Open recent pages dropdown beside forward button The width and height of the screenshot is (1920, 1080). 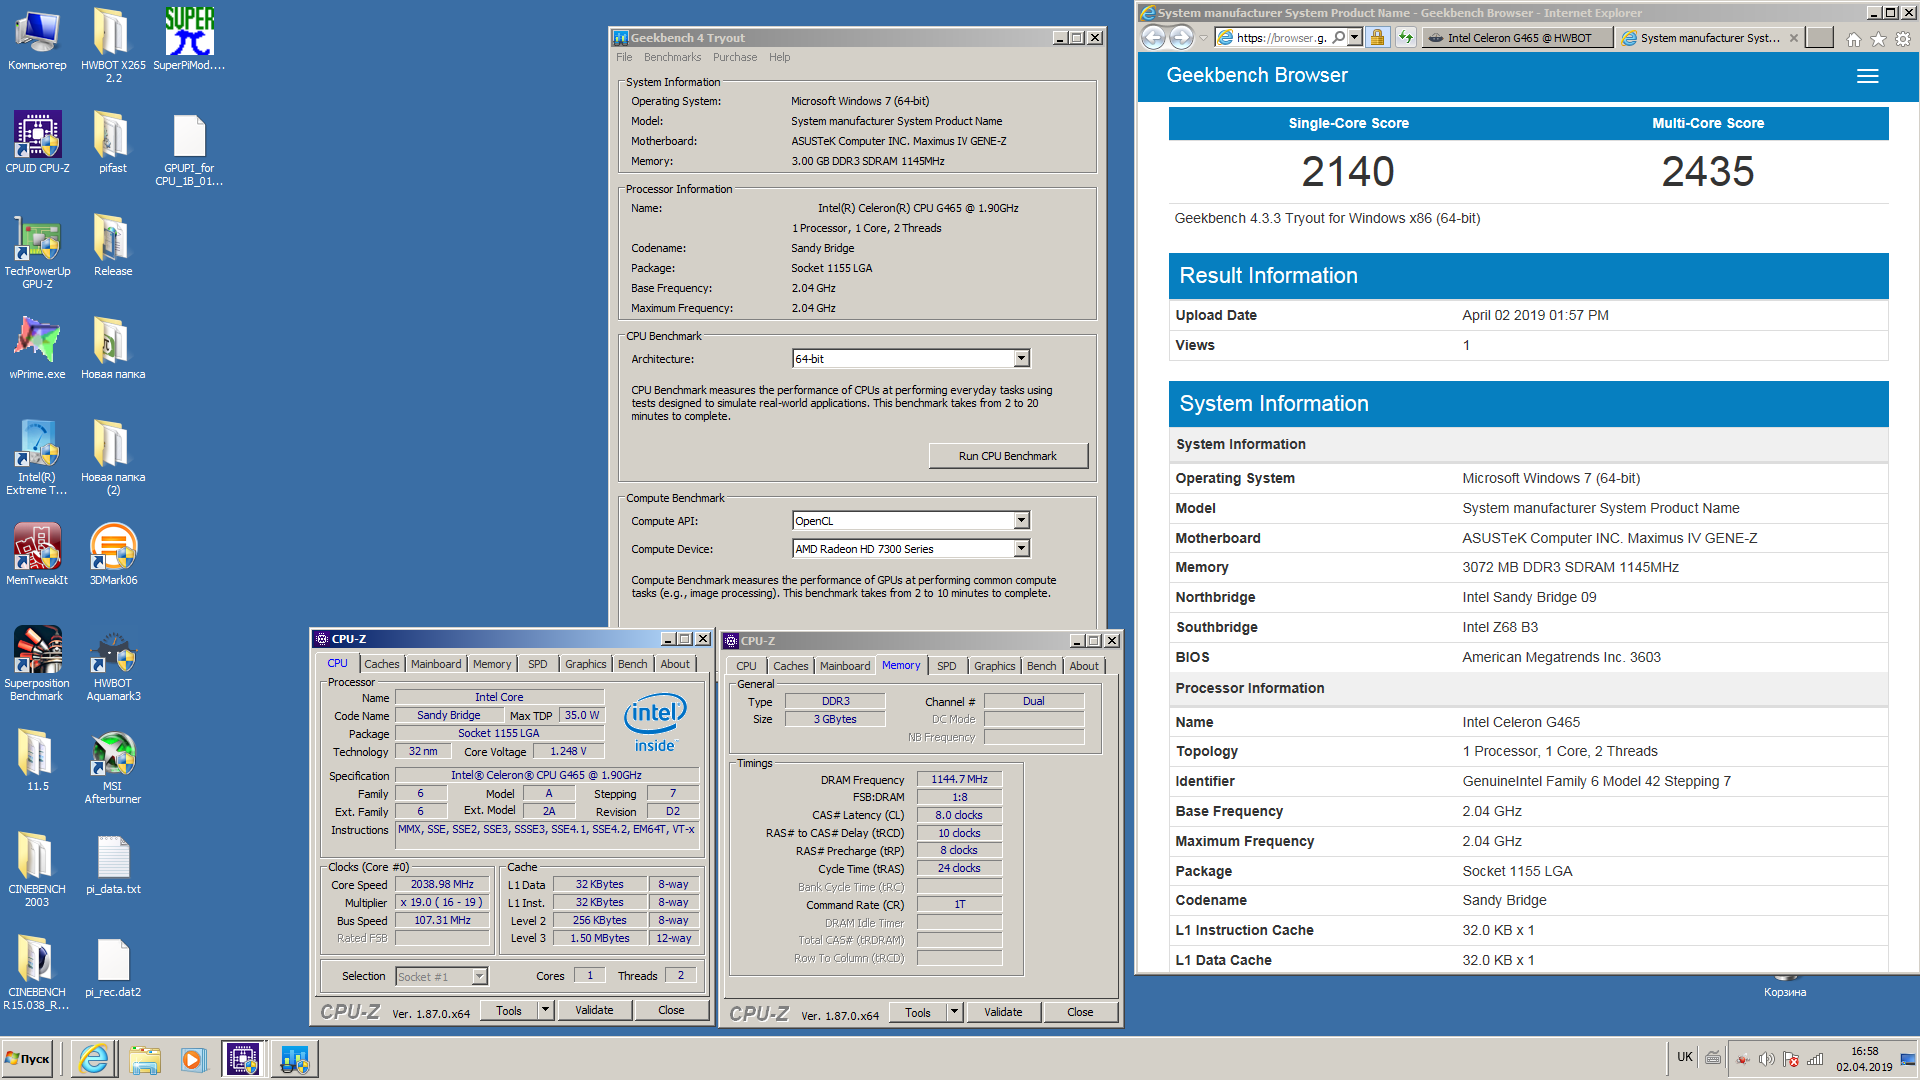pos(1203,38)
